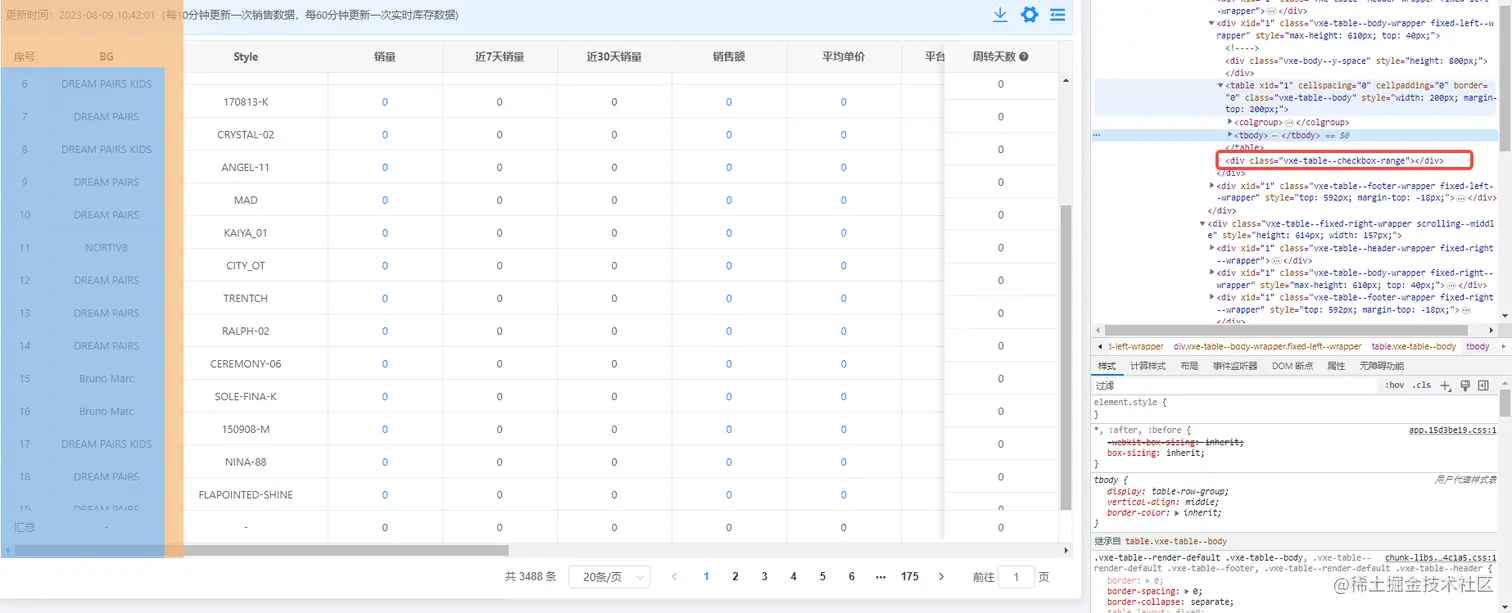
Task: Click the 过滤 styles filter field
Action: (x=1235, y=385)
